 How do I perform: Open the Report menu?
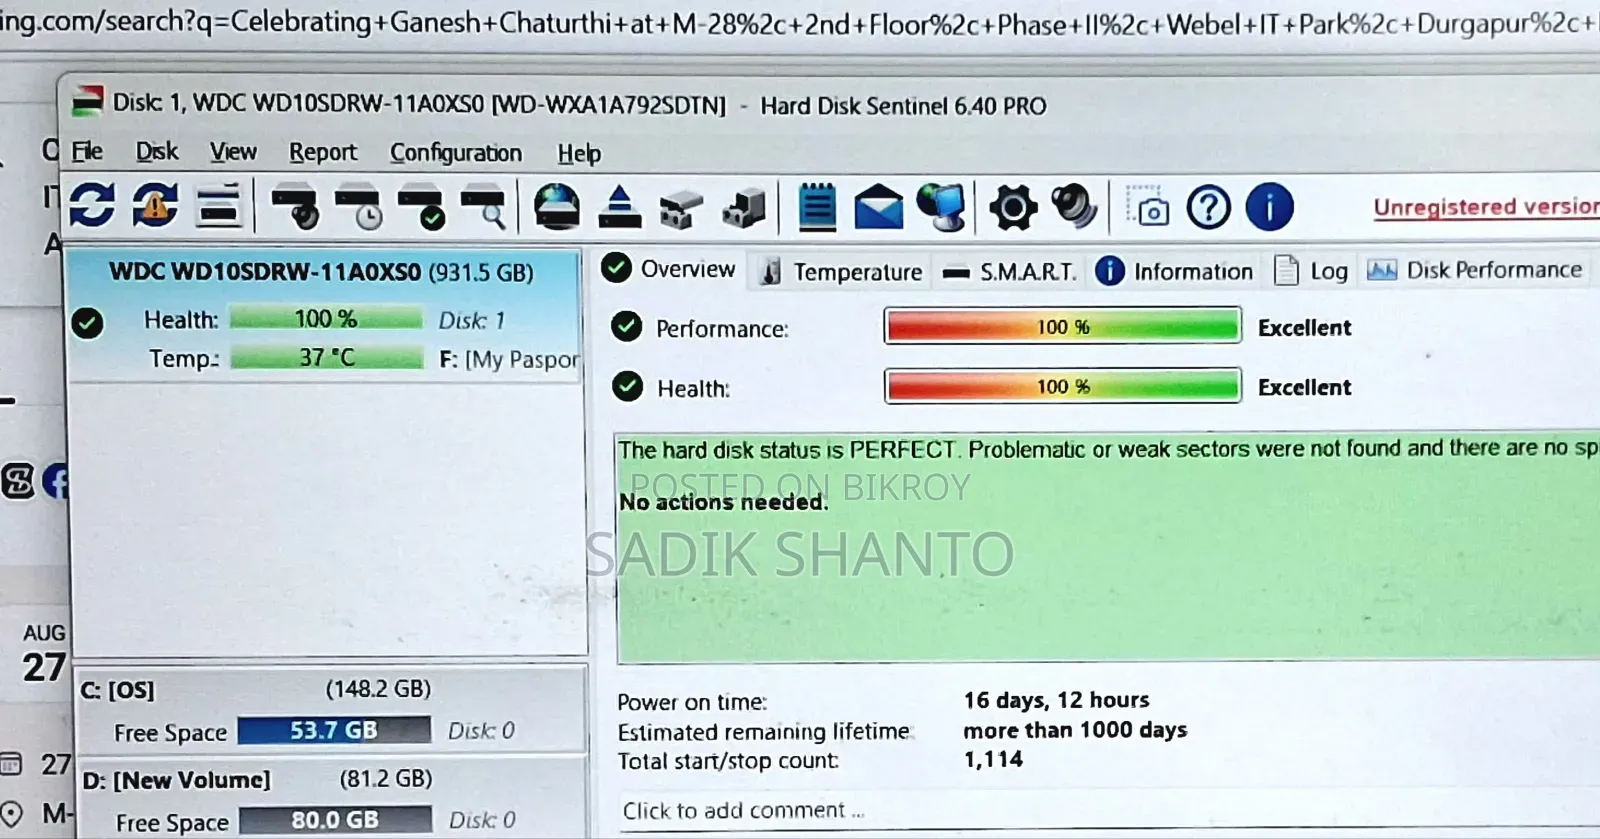pyautogui.click(x=323, y=152)
